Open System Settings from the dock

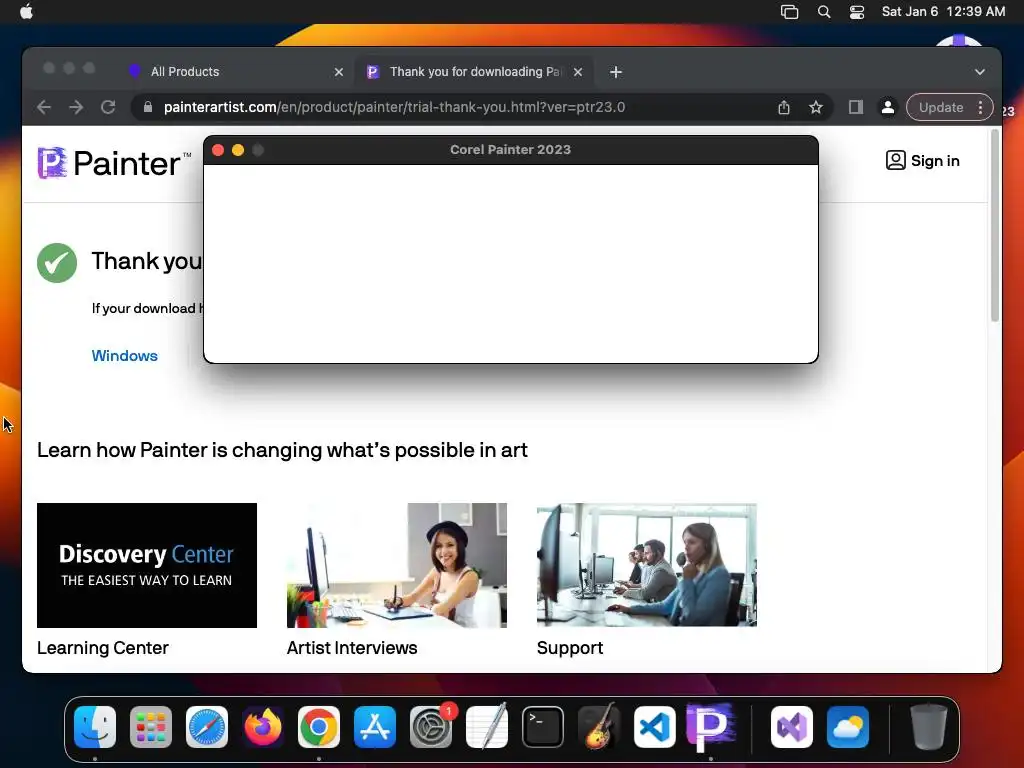pos(431,727)
